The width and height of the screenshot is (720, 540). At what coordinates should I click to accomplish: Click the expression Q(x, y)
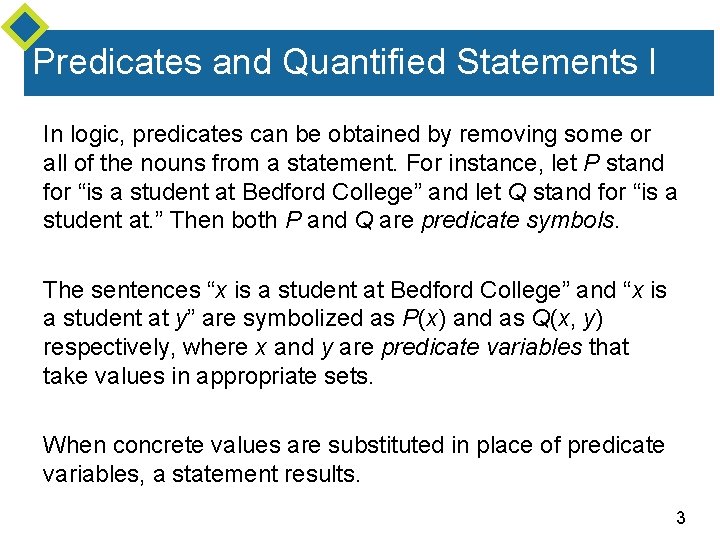[567, 318]
